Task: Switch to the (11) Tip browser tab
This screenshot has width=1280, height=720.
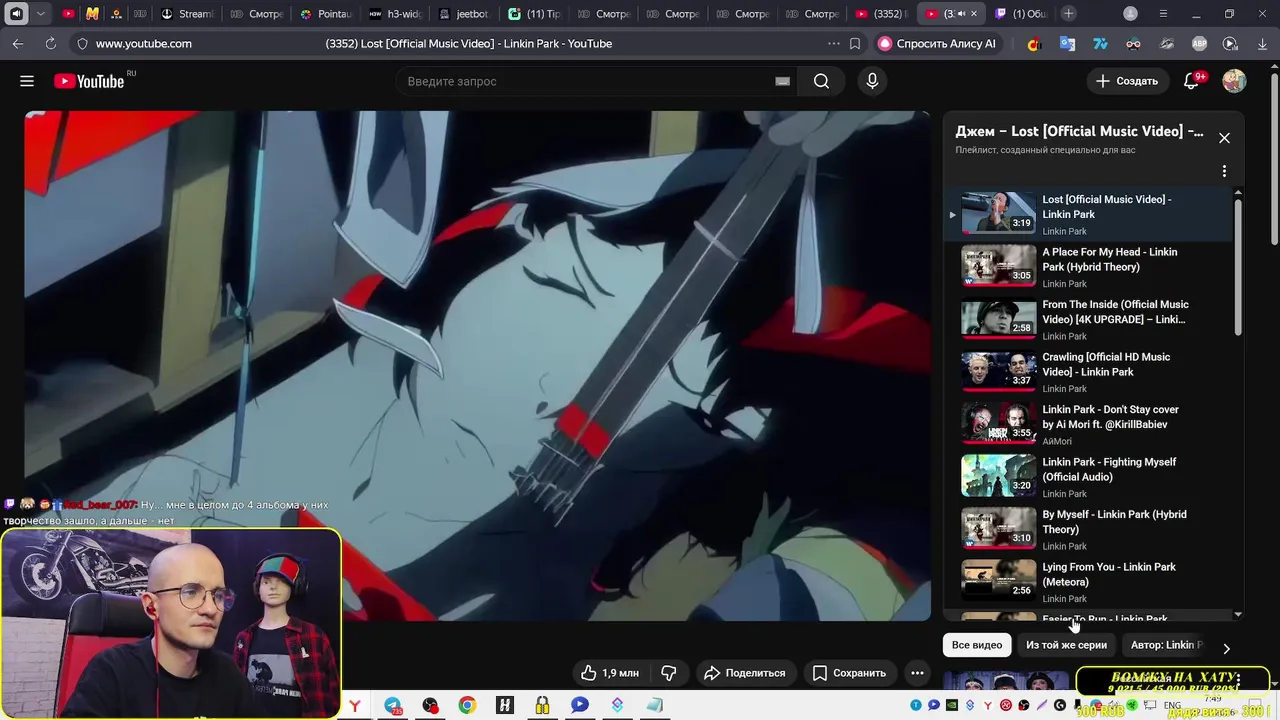Action: point(535,14)
